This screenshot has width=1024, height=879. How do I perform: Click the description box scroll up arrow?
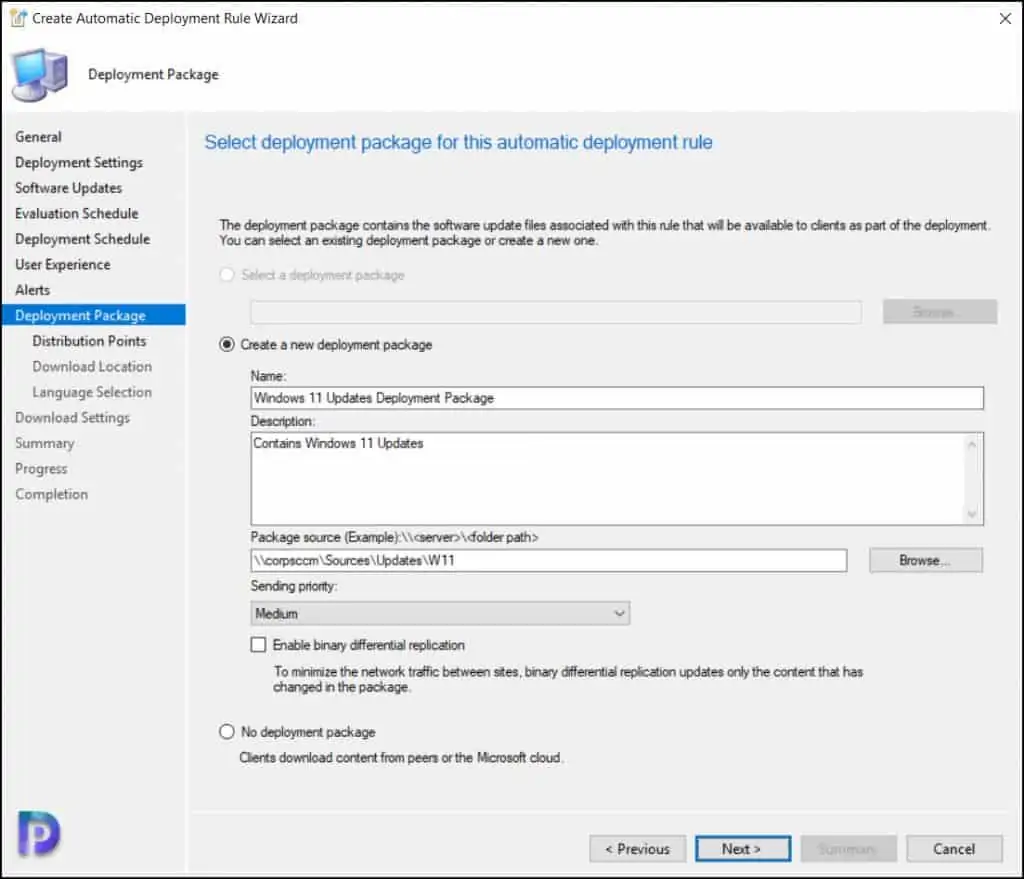(x=972, y=444)
